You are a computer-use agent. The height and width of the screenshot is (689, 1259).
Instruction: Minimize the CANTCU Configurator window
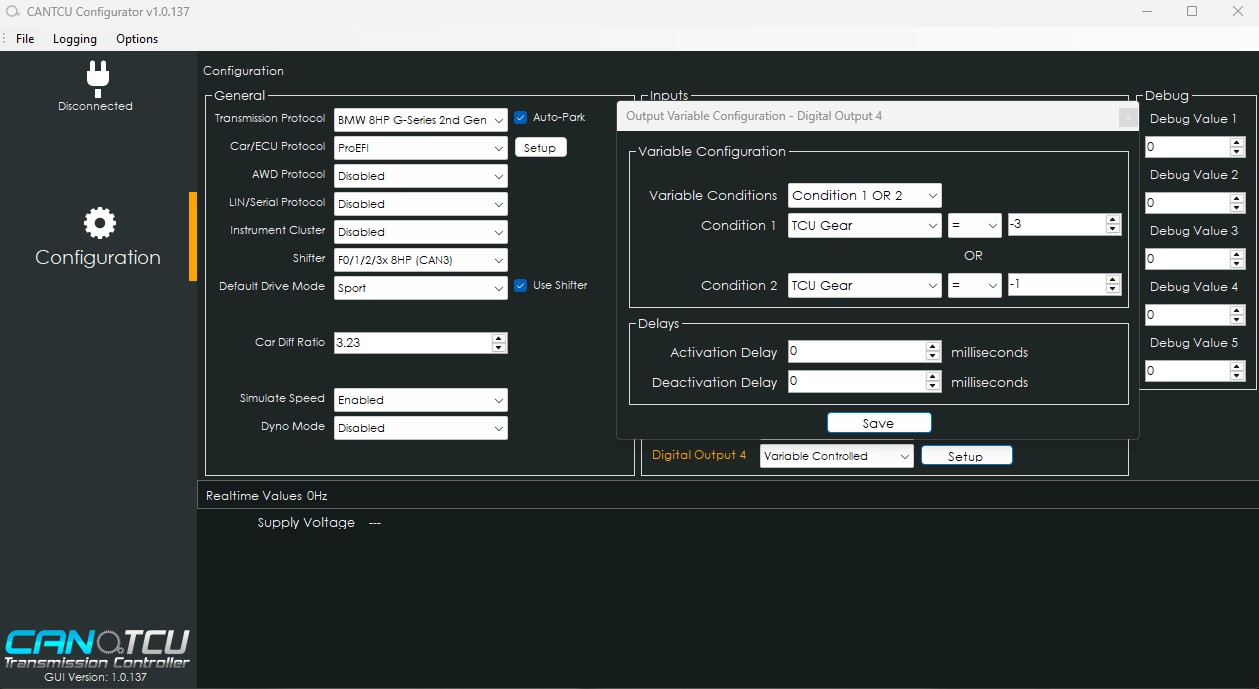click(x=1146, y=12)
